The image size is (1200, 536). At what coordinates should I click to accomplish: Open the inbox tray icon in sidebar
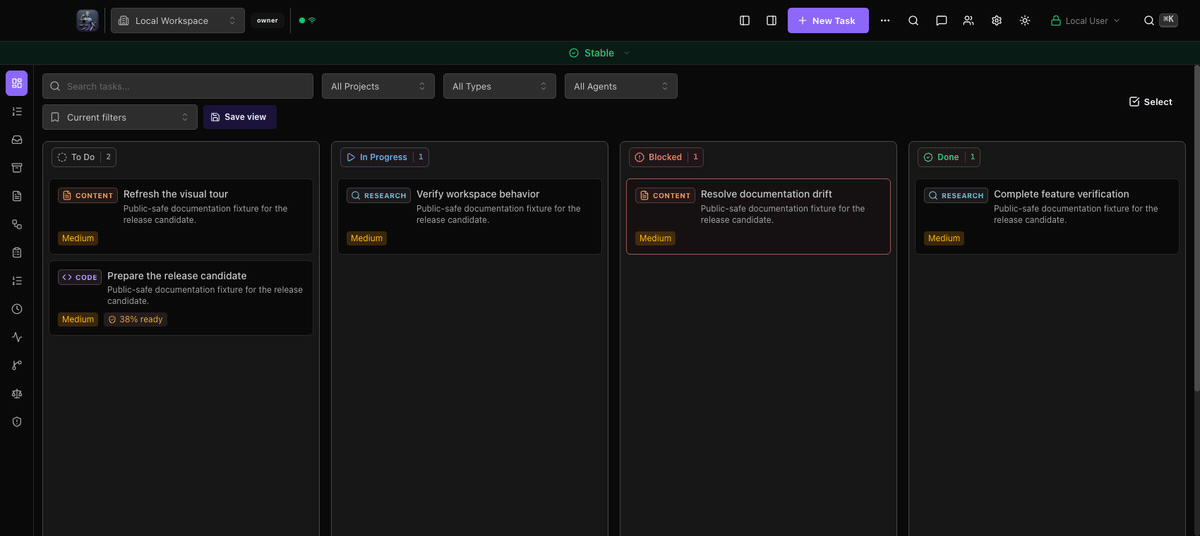coord(17,139)
